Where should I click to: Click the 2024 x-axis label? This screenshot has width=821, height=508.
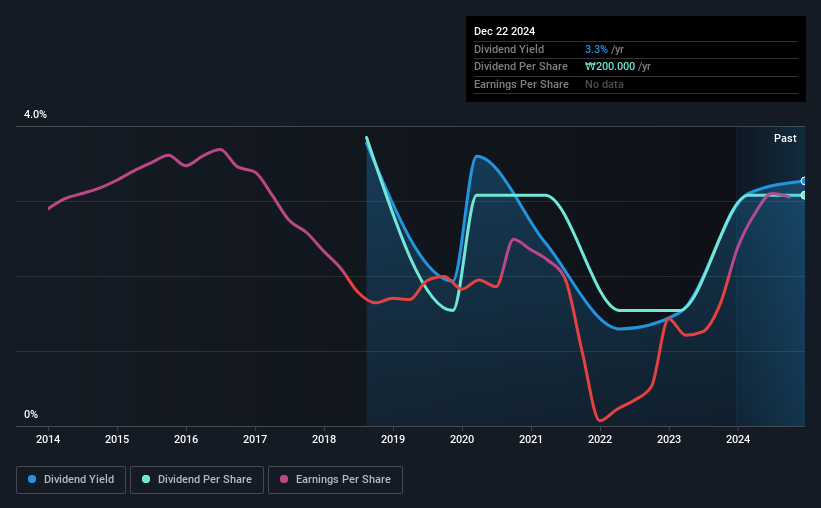[x=738, y=439]
